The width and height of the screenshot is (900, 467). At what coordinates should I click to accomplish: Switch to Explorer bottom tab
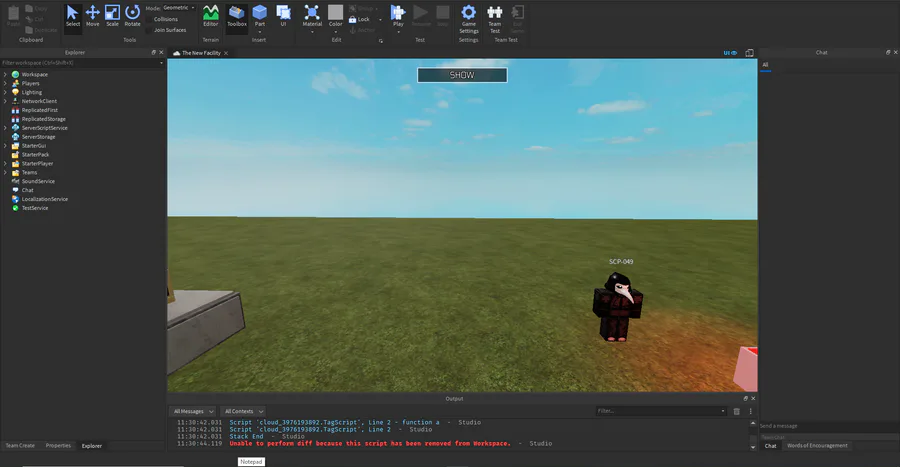[92, 446]
